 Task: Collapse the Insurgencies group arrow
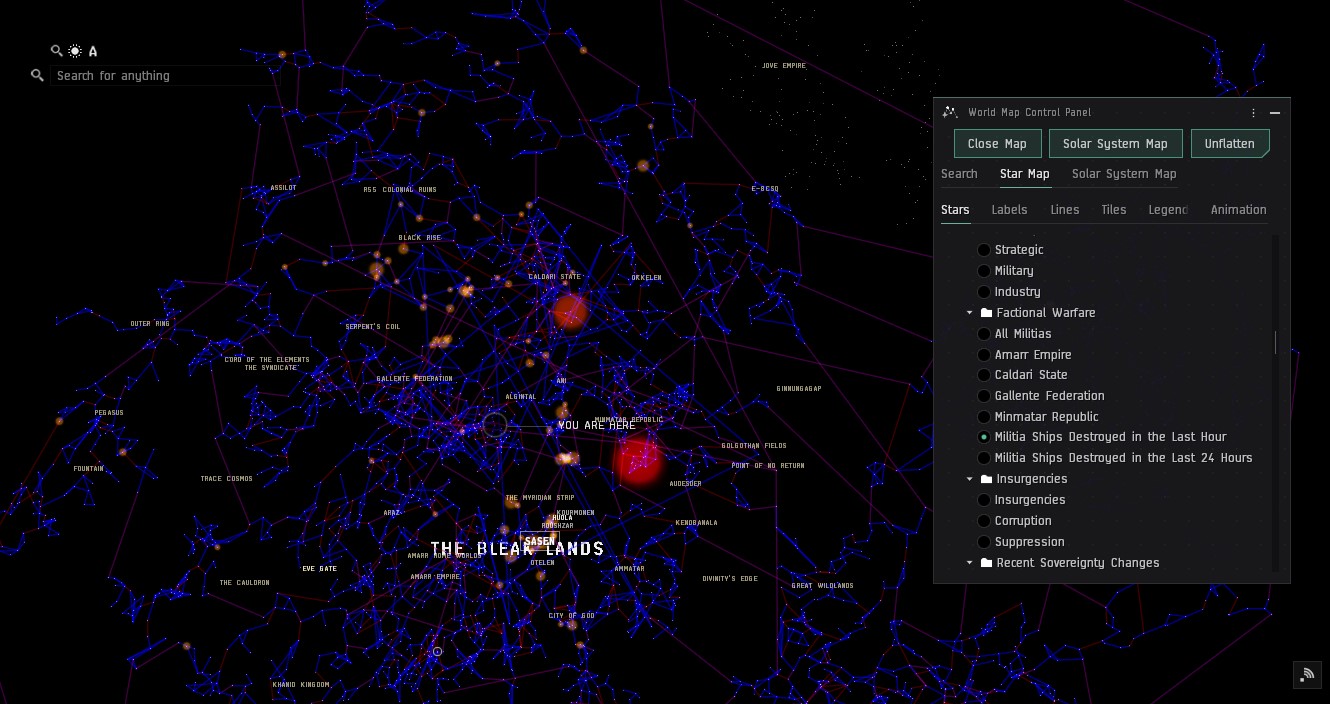970,479
